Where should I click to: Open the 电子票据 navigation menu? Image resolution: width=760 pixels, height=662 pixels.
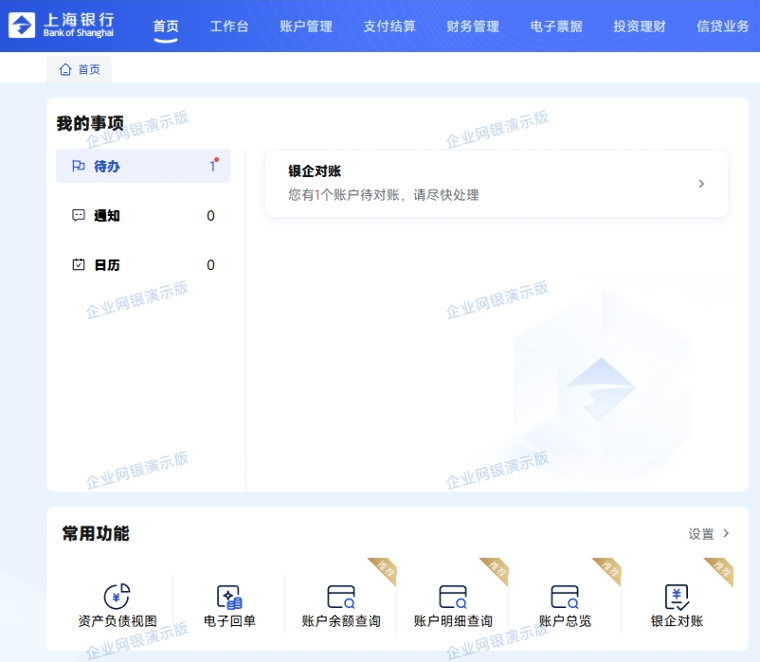point(556,26)
